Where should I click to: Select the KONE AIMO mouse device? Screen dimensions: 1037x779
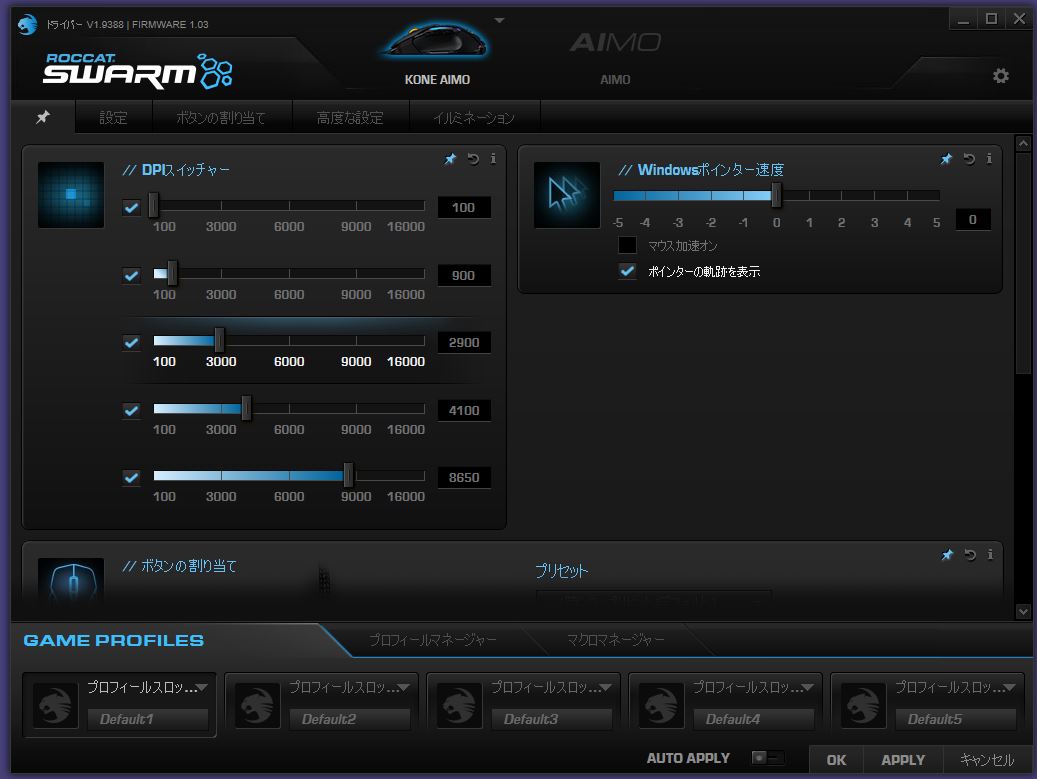(436, 53)
